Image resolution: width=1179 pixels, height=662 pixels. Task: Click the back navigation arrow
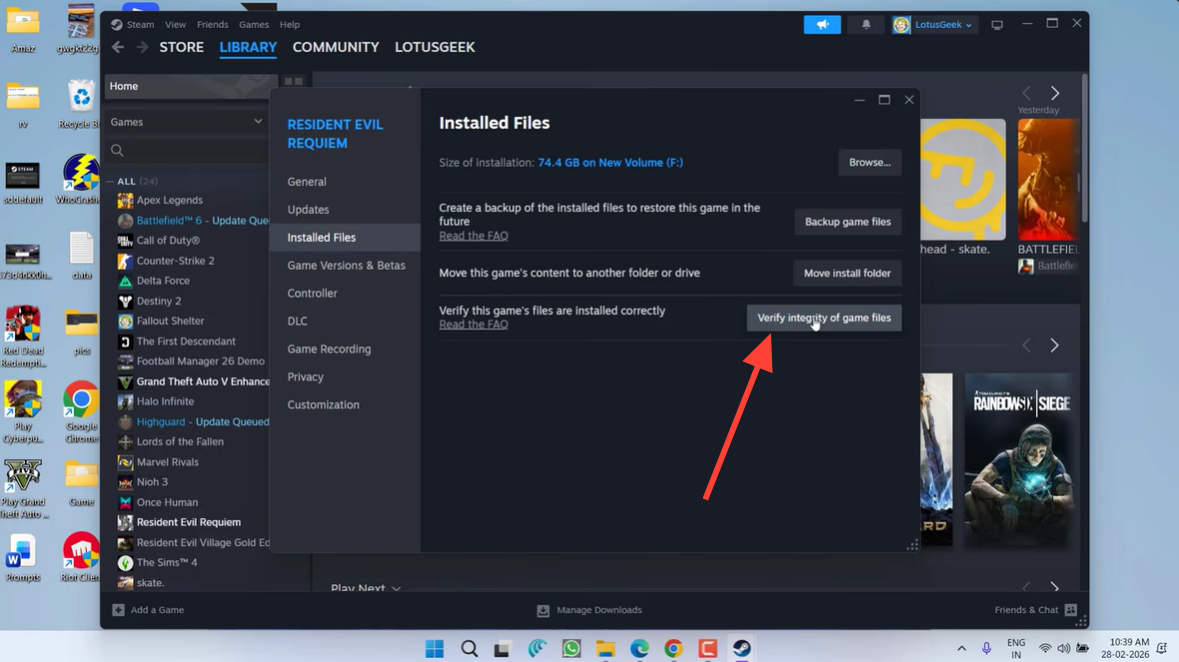tap(118, 47)
